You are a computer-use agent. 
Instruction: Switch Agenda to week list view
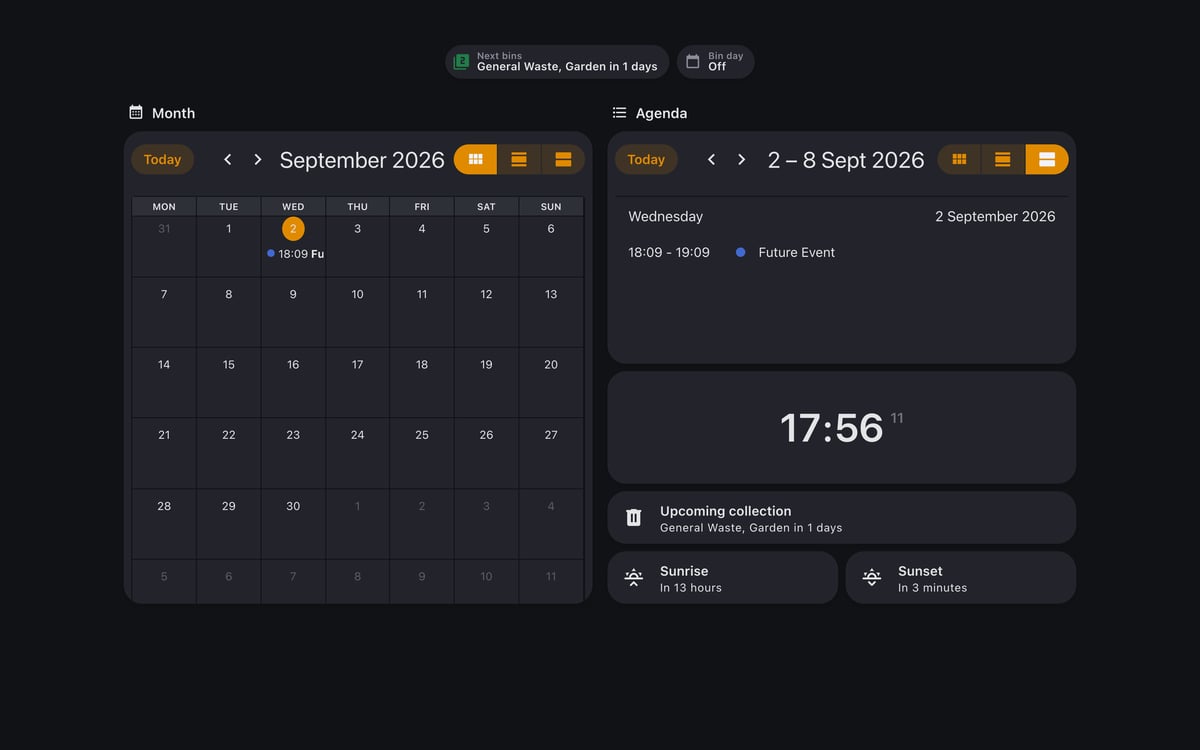1003,159
